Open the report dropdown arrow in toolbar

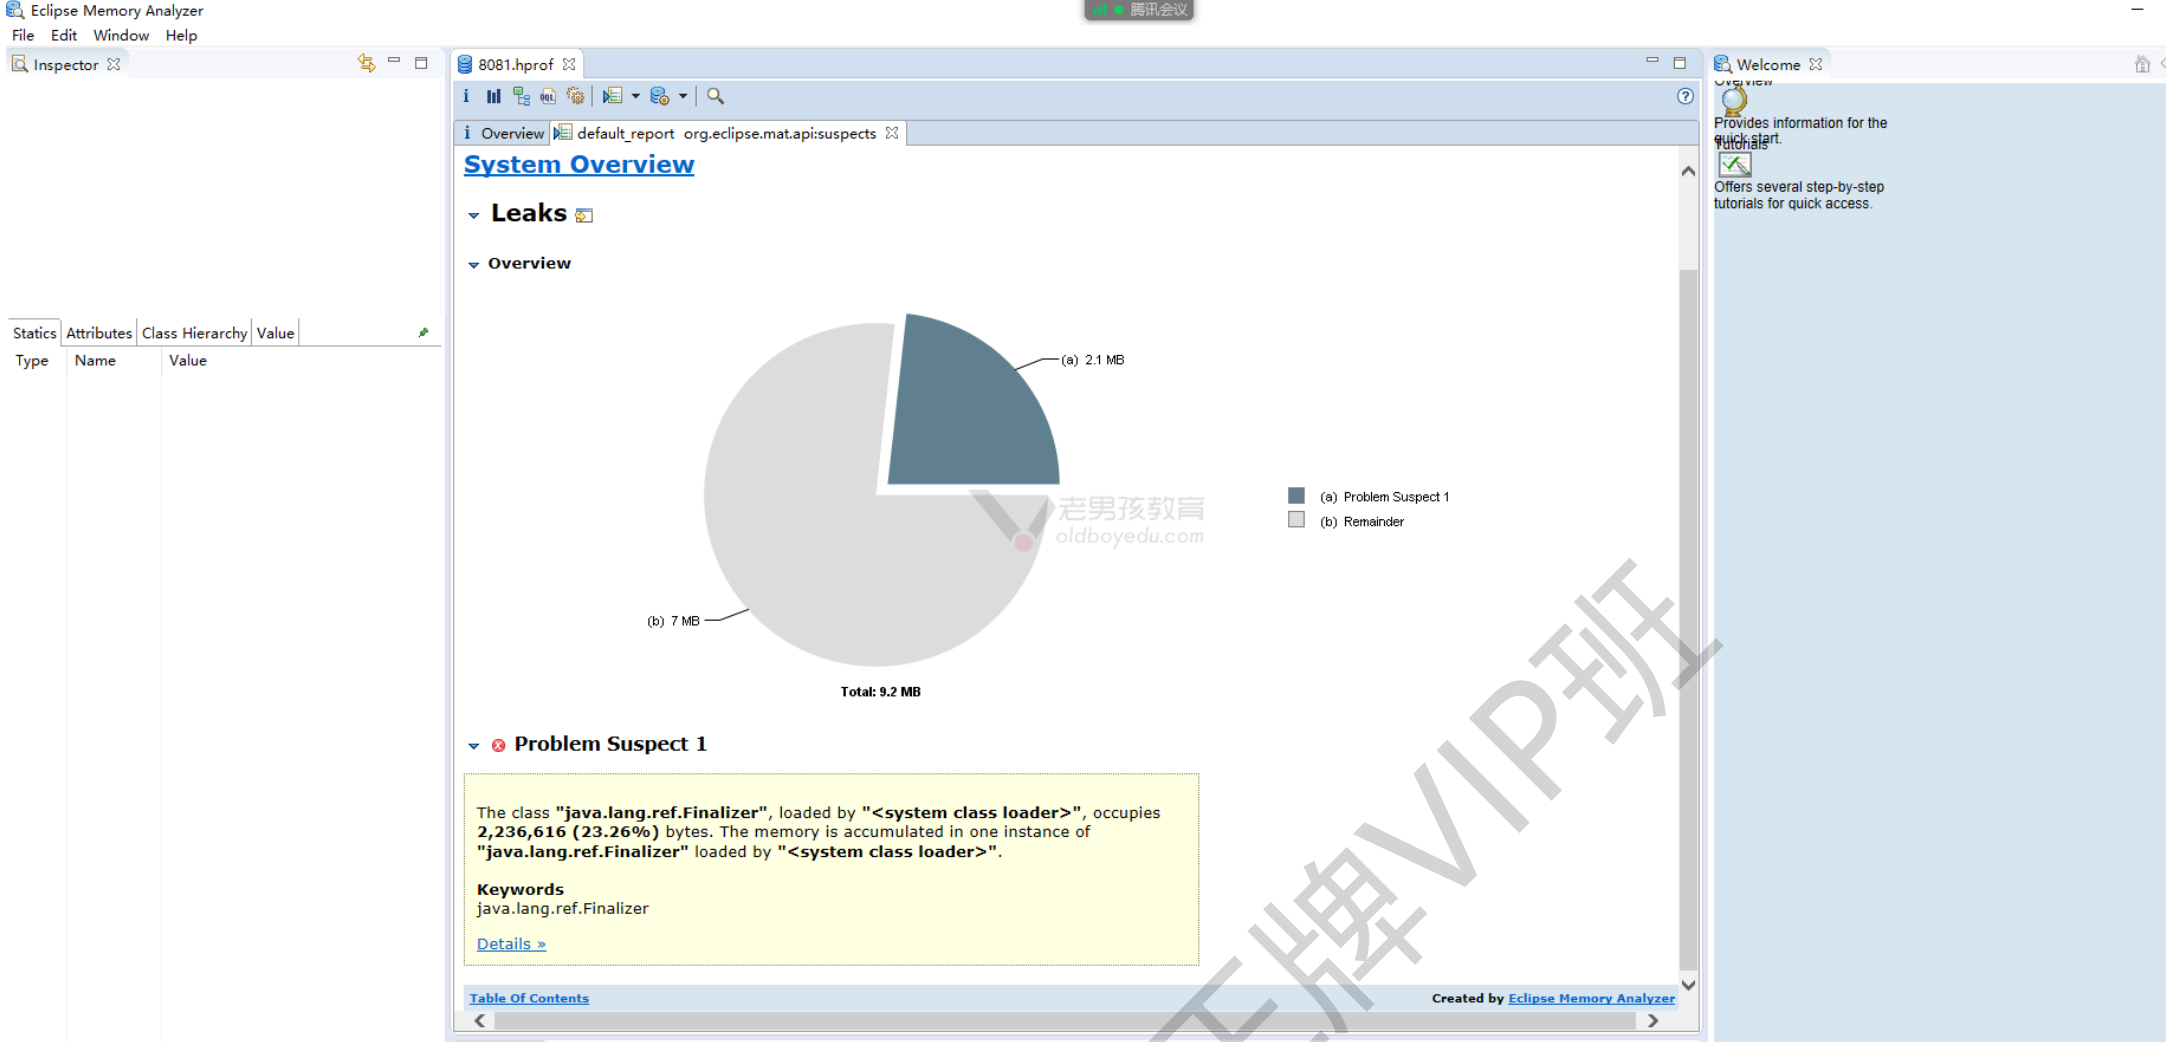636,96
